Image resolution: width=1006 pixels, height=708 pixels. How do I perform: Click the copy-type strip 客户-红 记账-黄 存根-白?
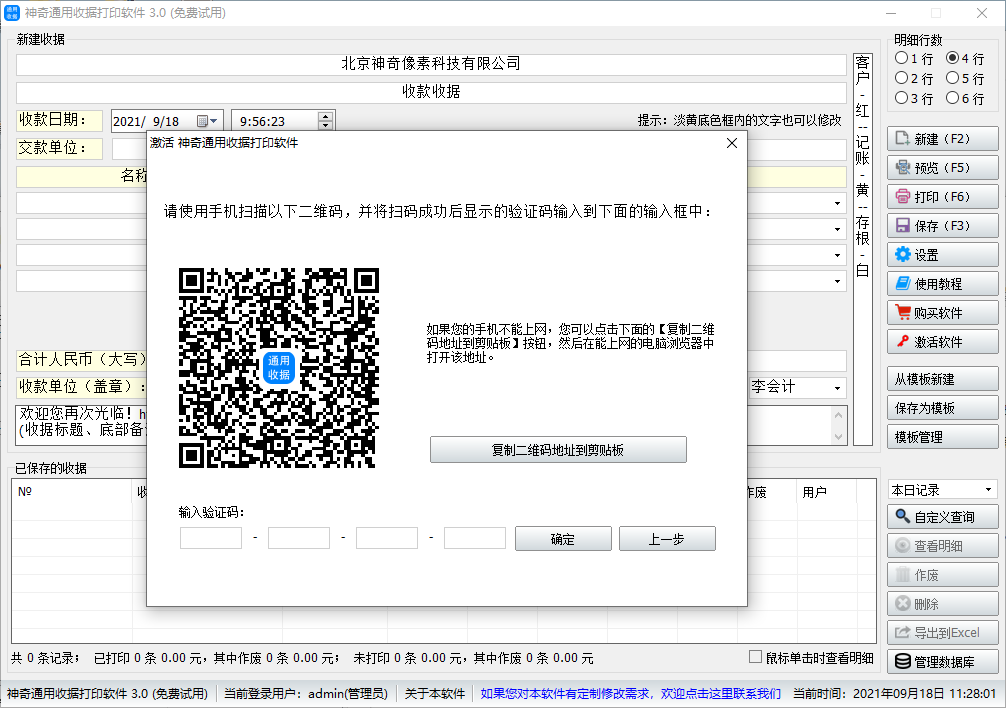point(862,249)
